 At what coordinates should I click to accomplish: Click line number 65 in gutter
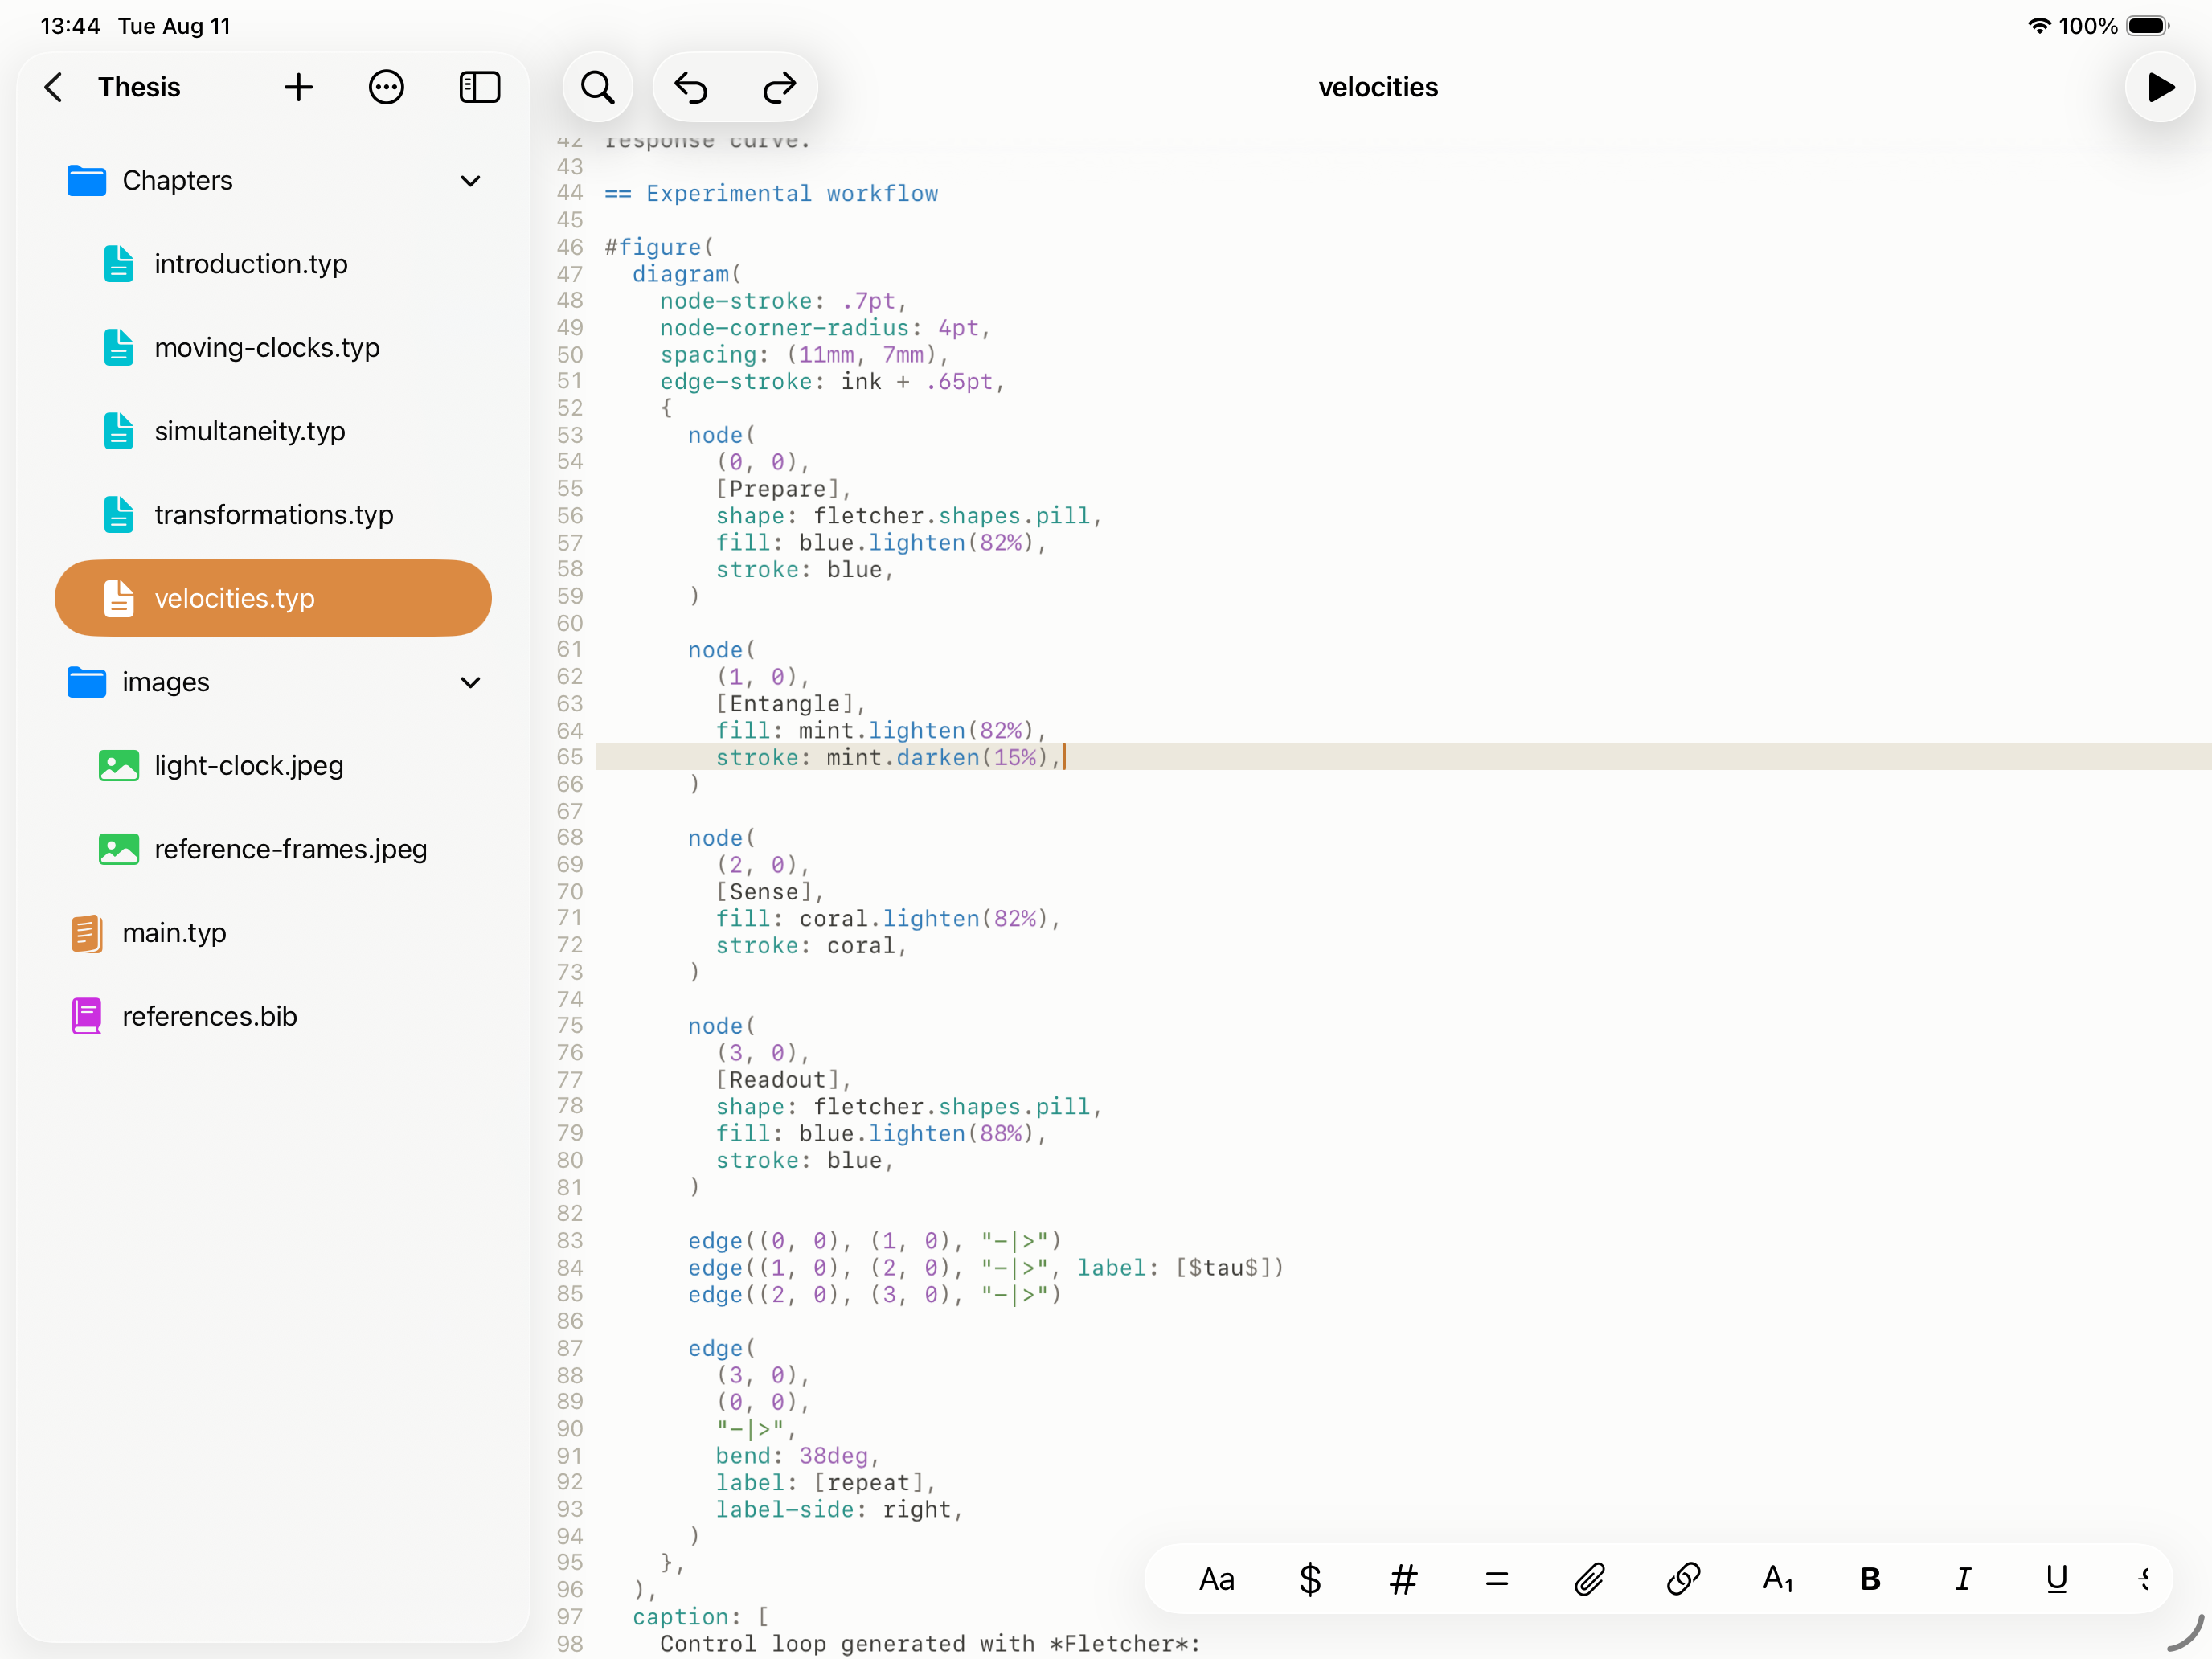coord(570,757)
